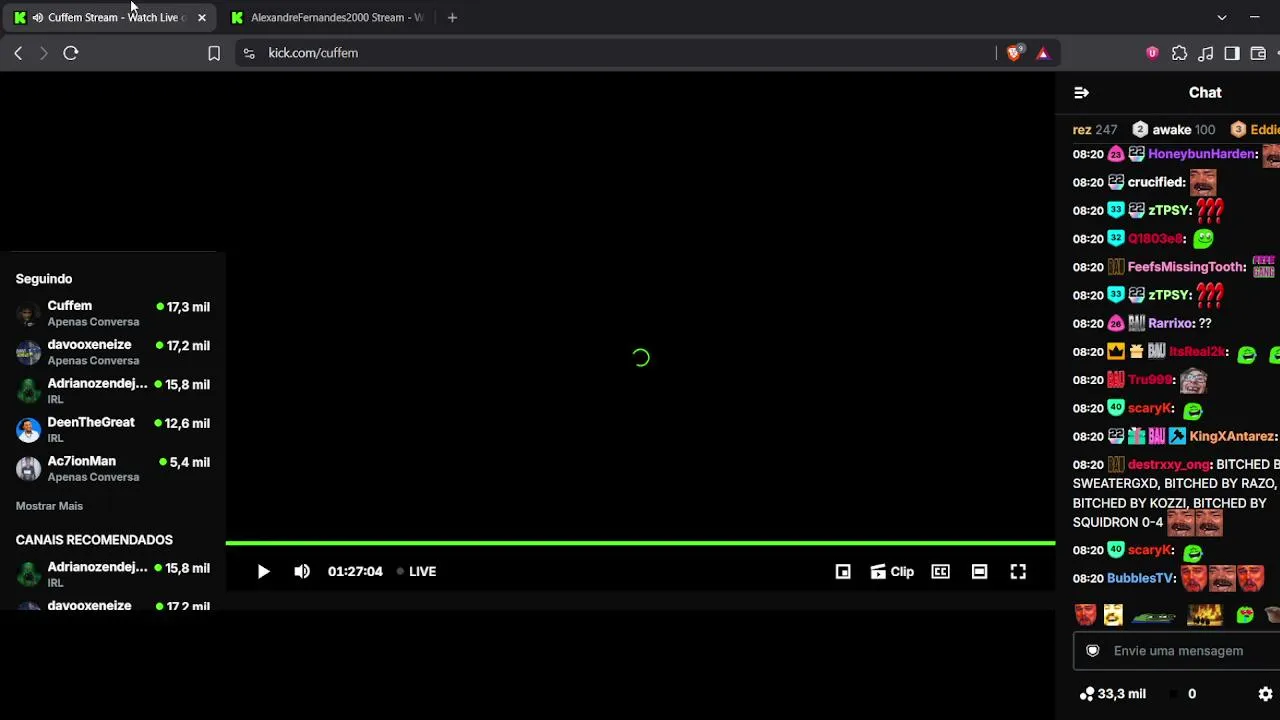Click the Seguindo section heading
The width and height of the screenshot is (1280, 720).
[x=44, y=279]
